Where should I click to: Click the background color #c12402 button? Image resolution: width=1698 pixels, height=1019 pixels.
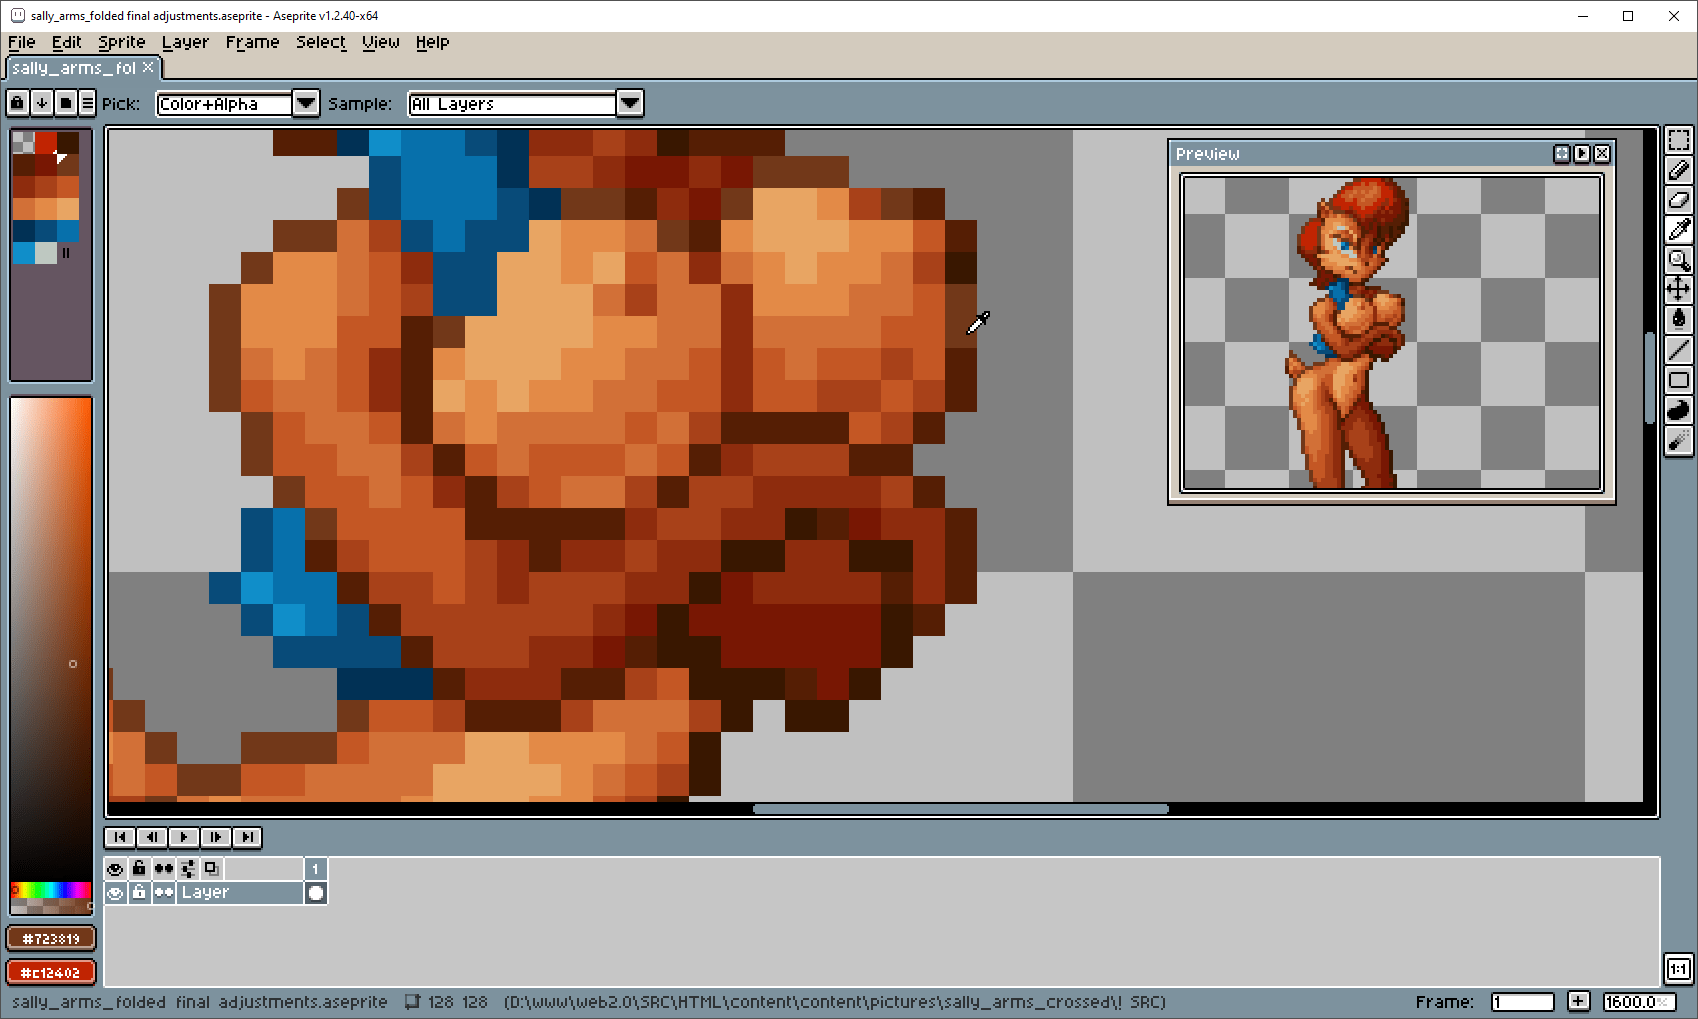51,972
